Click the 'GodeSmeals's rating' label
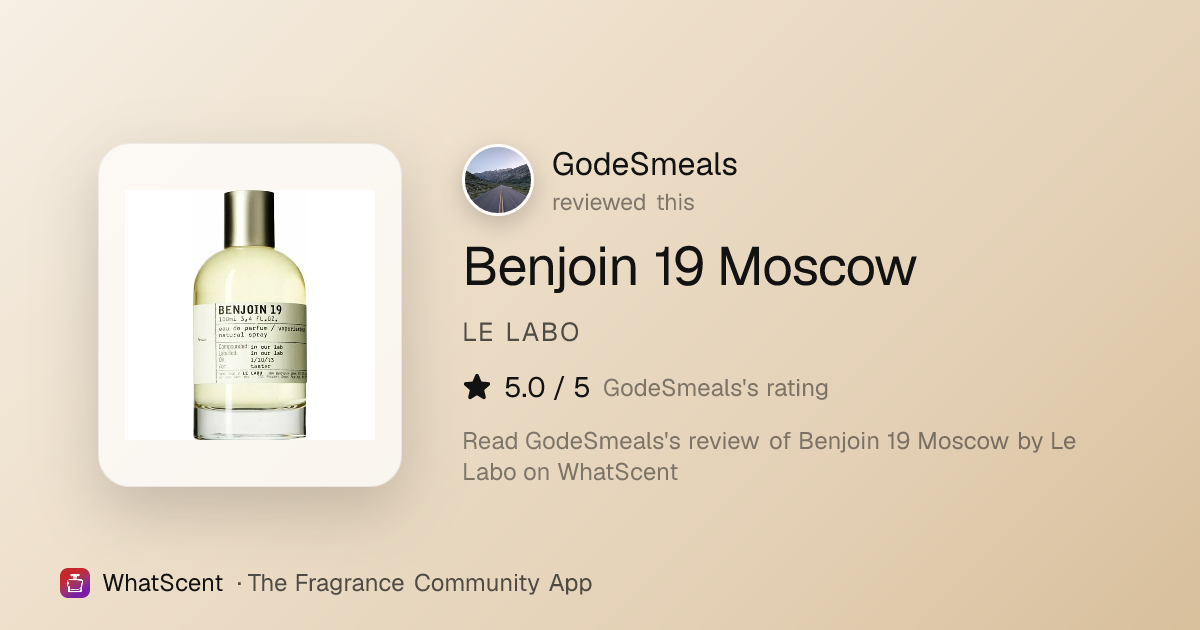The width and height of the screenshot is (1200, 630). pyautogui.click(x=716, y=388)
